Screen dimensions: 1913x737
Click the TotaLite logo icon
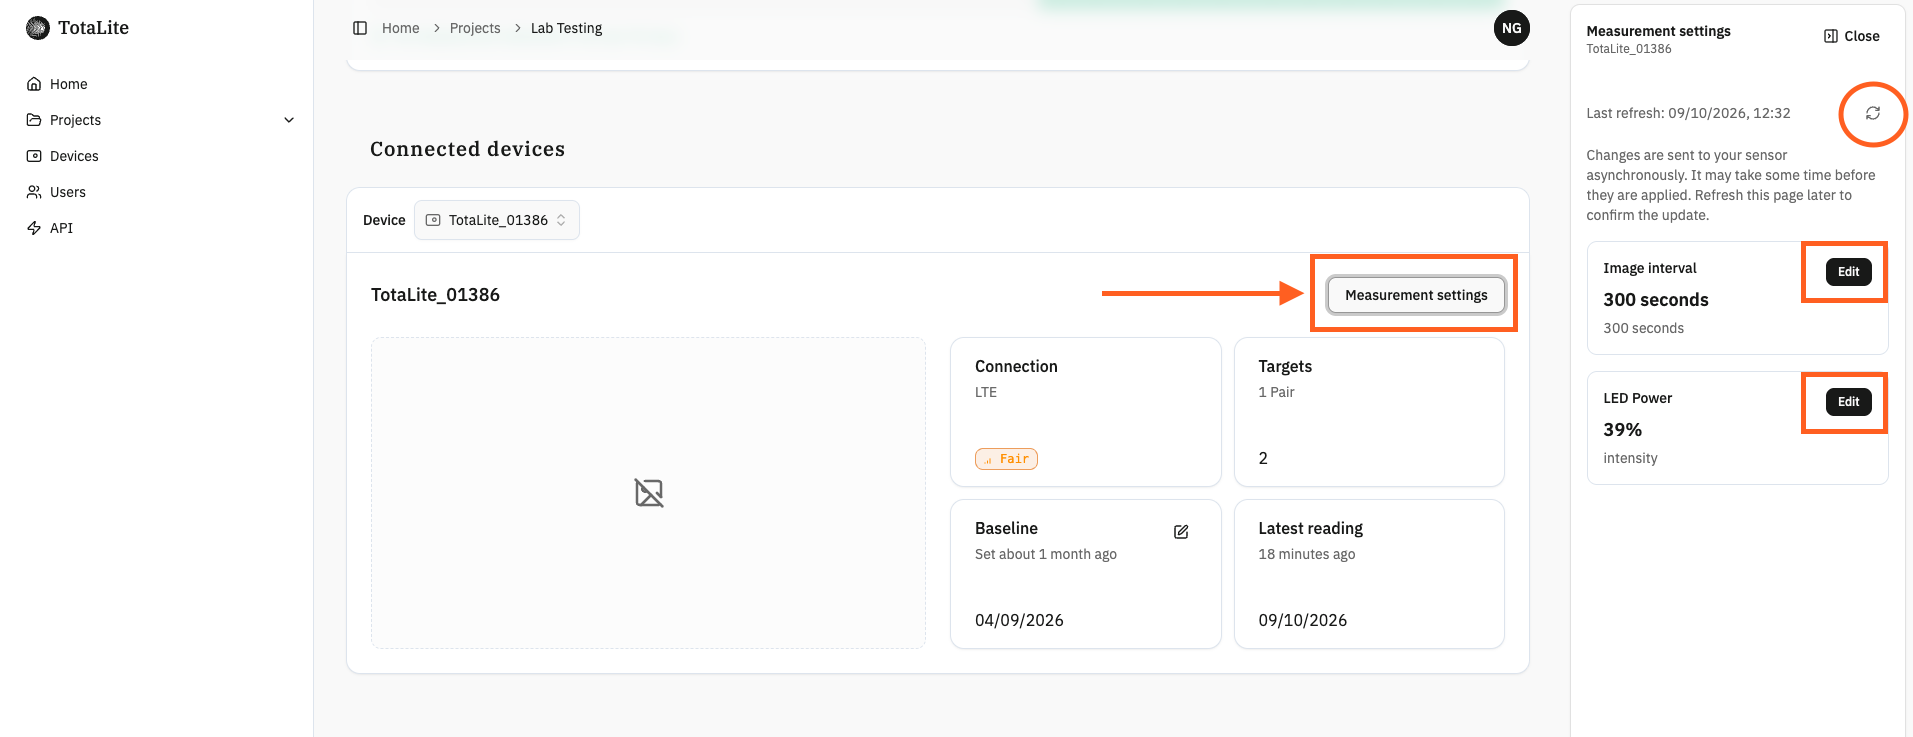point(38,28)
